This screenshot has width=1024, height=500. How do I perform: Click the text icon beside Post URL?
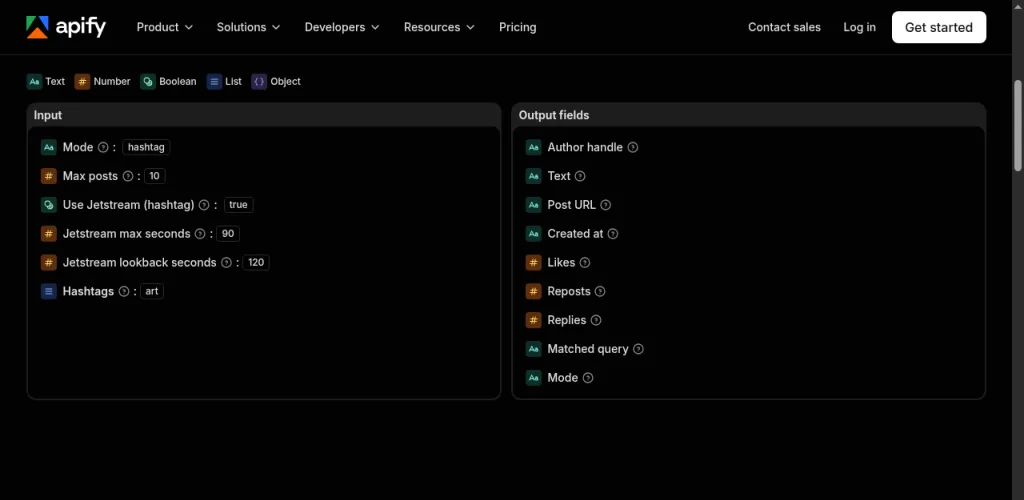click(x=534, y=205)
